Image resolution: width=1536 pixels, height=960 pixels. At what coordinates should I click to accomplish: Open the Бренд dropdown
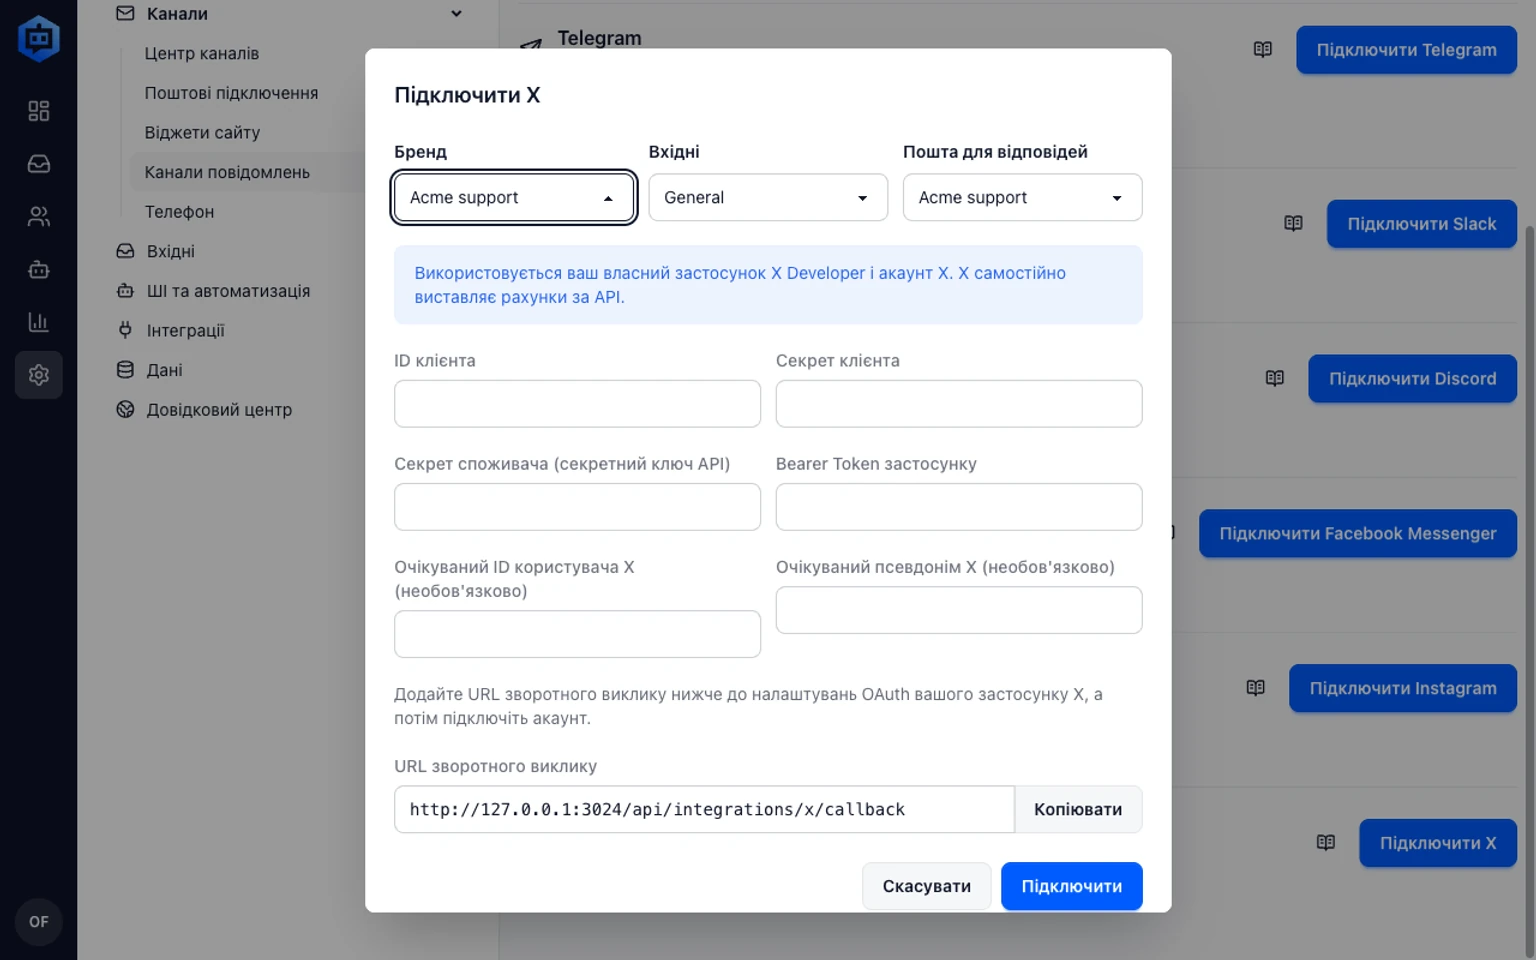(x=514, y=198)
